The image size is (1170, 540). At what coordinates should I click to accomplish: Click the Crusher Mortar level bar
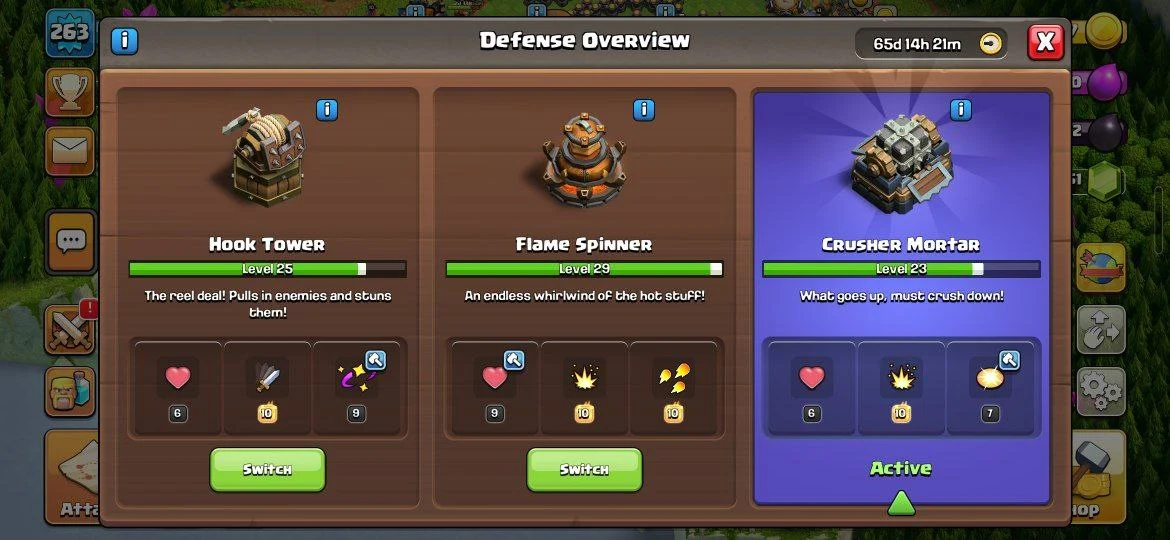click(901, 269)
